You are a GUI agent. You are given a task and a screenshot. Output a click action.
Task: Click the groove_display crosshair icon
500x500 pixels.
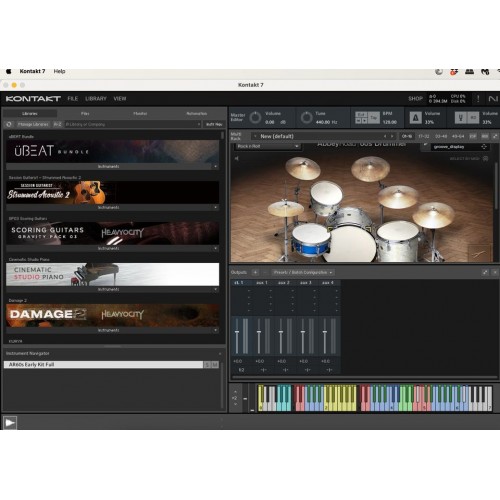484,147
